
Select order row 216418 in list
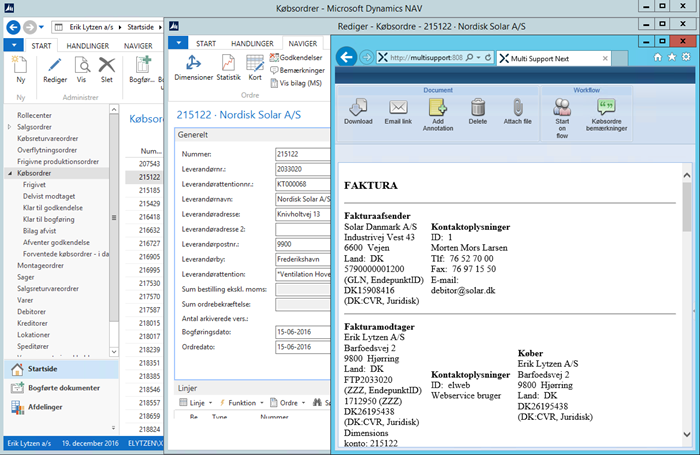(144, 217)
